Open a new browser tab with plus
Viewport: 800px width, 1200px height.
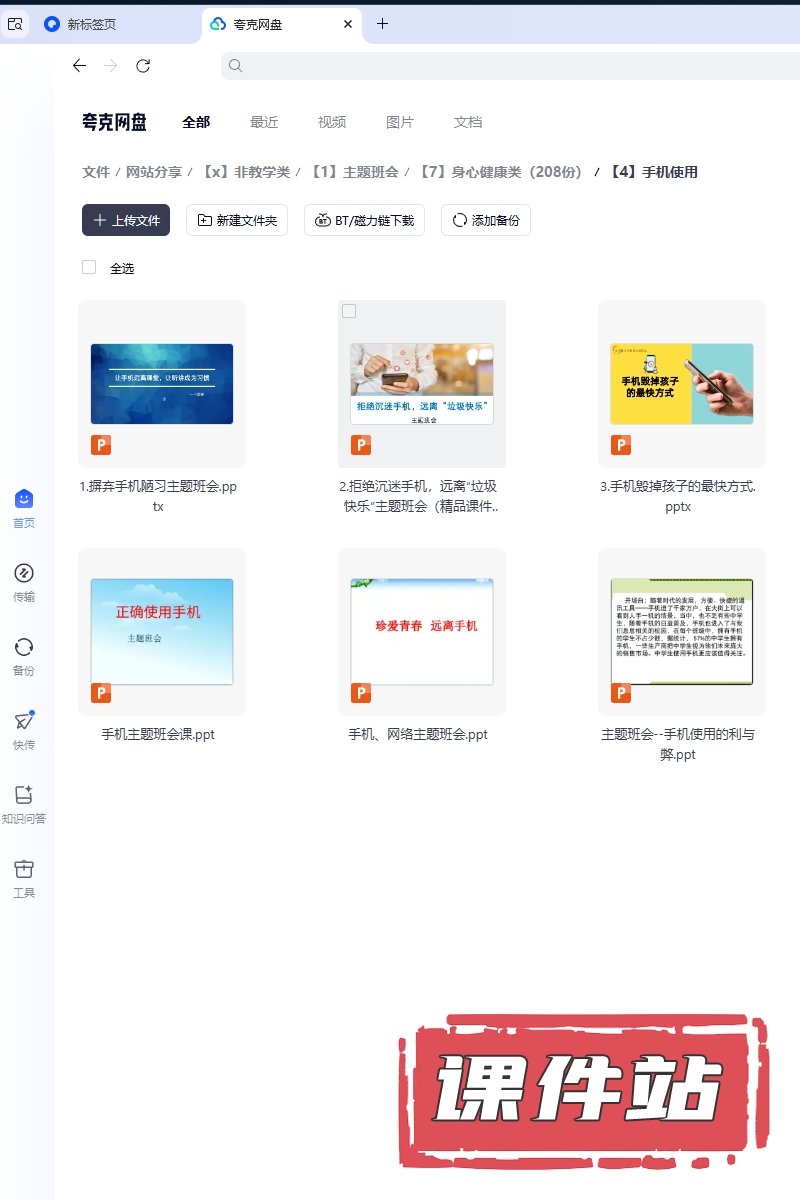pyautogui.click(x=382, y=24)
